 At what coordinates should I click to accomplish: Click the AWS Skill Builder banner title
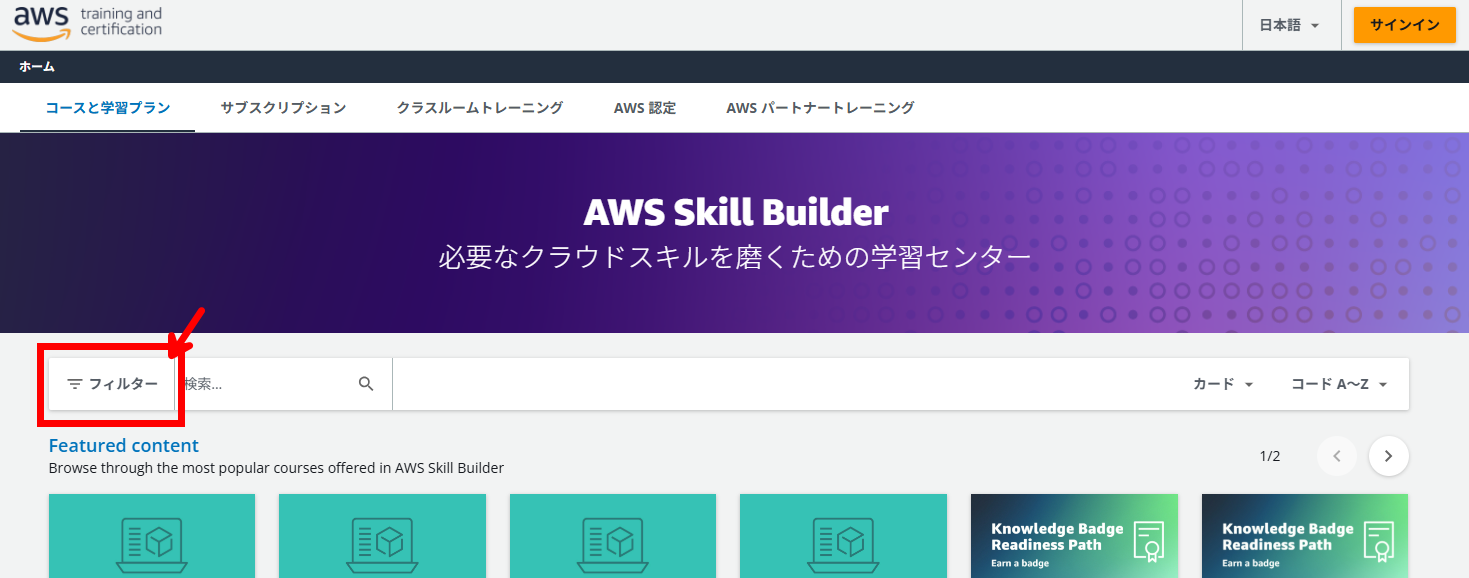(x=735, y=212)
